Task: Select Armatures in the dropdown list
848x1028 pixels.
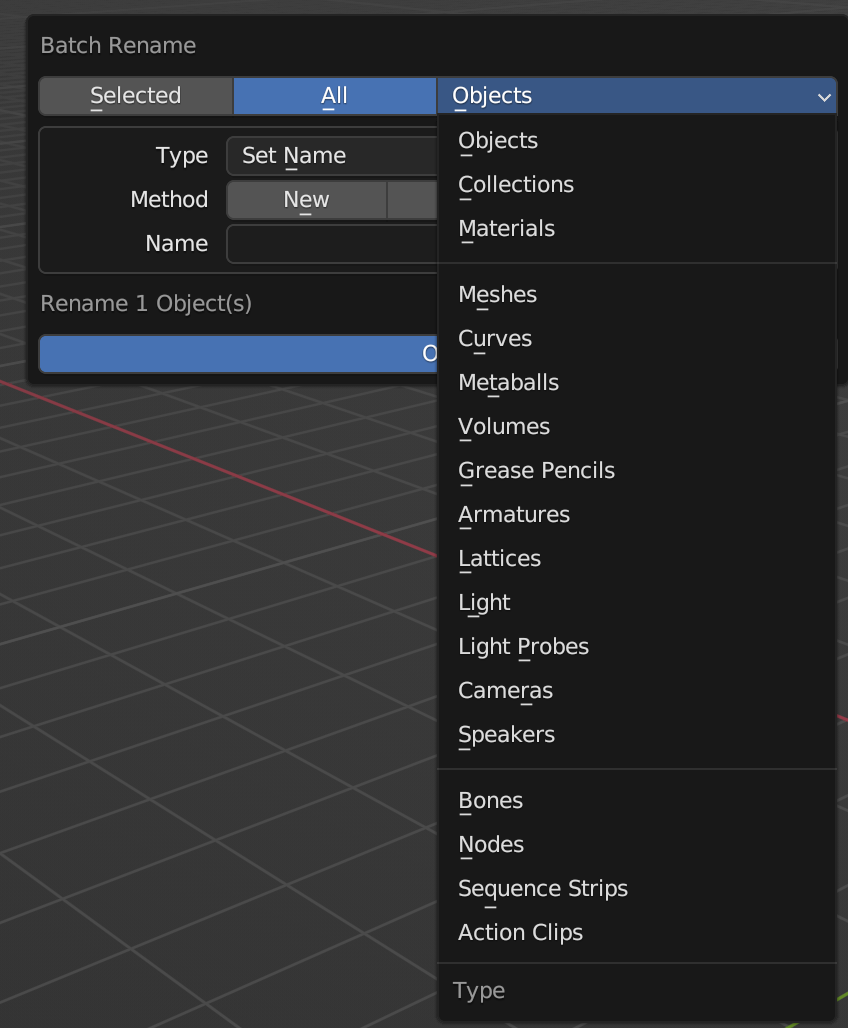Action: pos(514,515)
